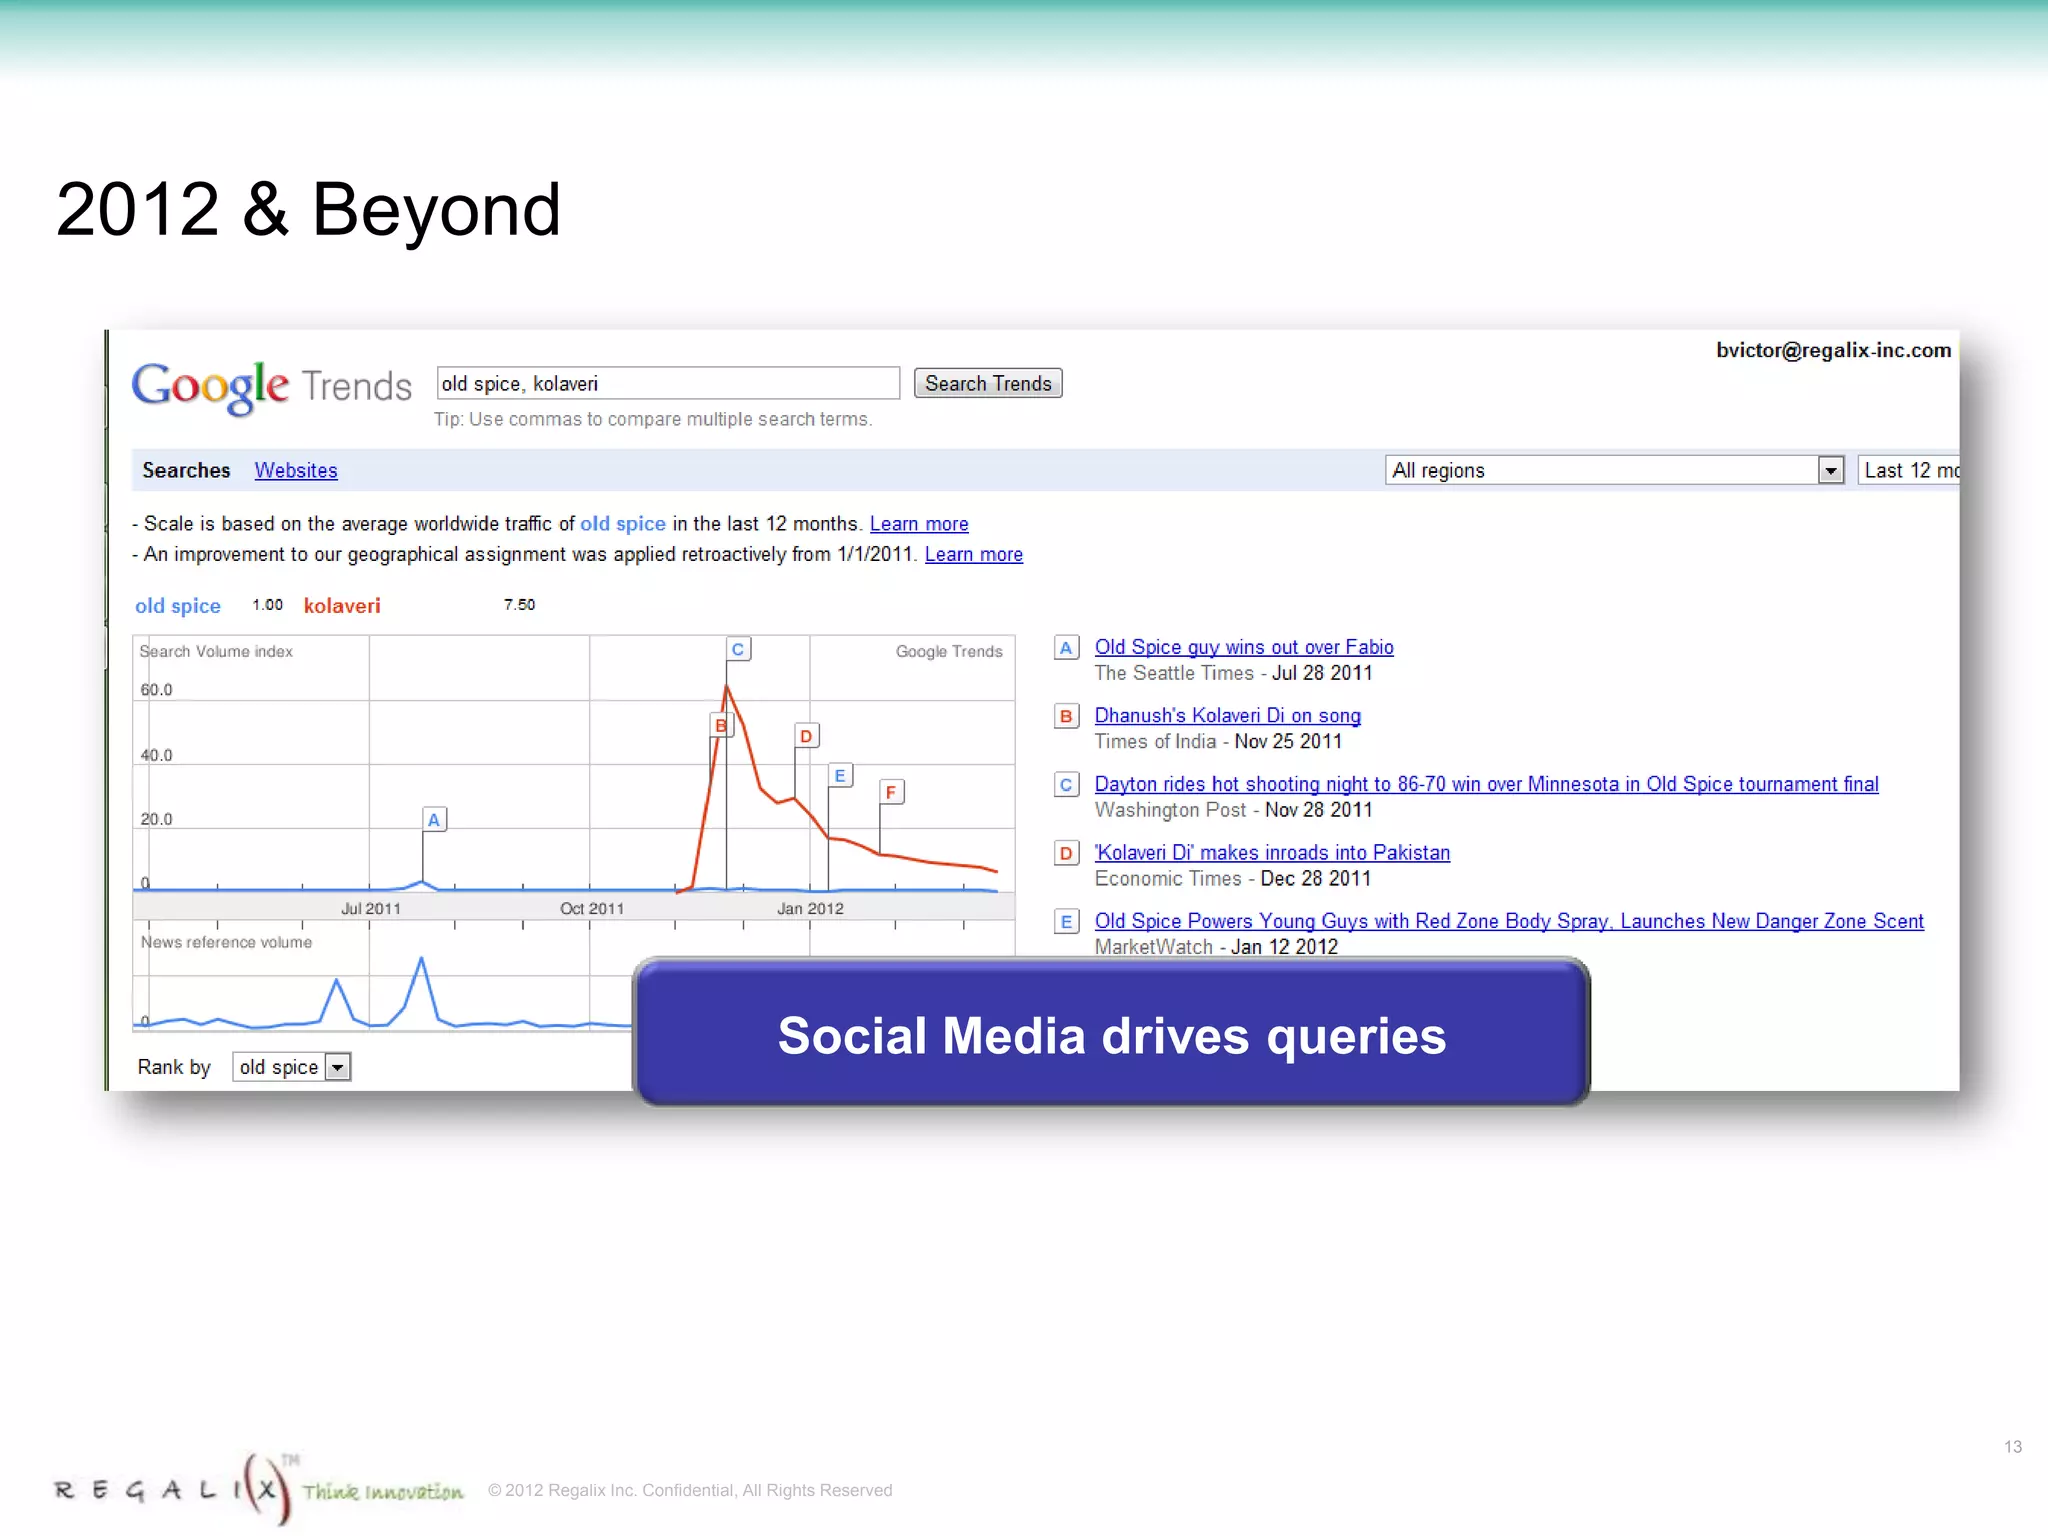
Task: Click marker E flag on the chart
Action: pos(840,775)
